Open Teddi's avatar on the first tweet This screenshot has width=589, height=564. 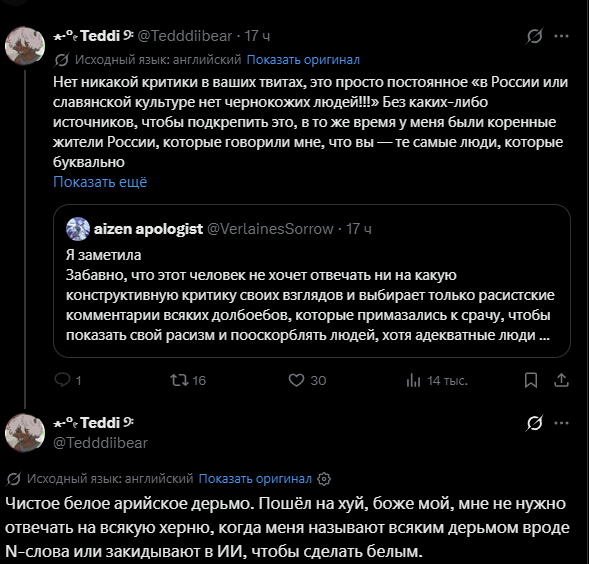(25, 46)
